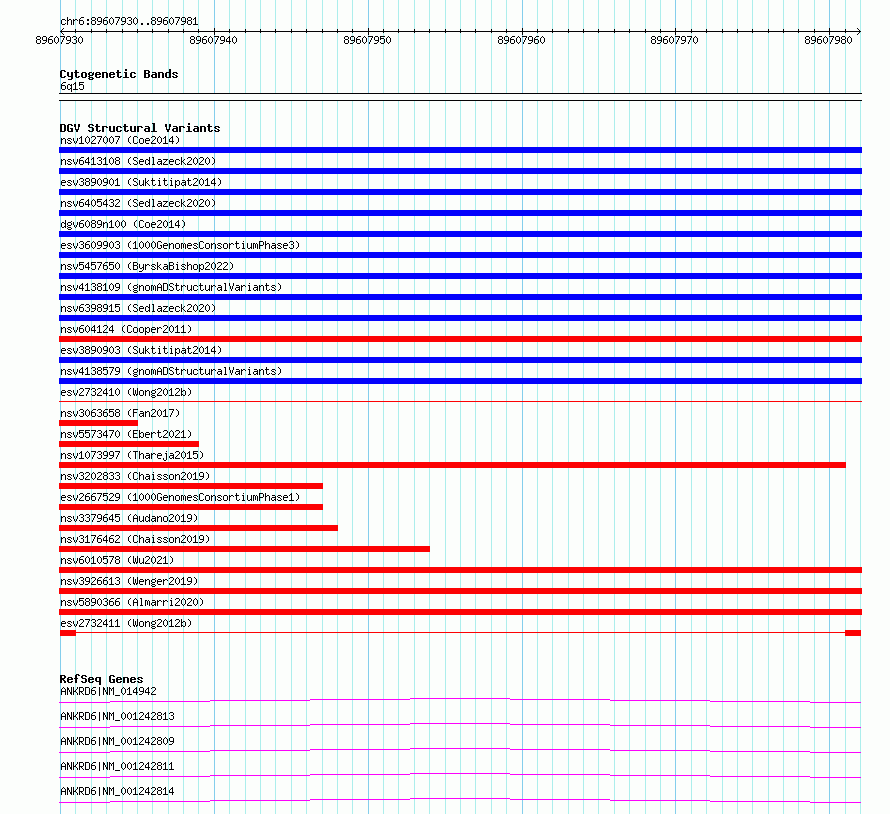Click the RefSeq Genes track title
The width and height of the screenshot is (890, 814).
pyautogui.click(x=102, y=679)
